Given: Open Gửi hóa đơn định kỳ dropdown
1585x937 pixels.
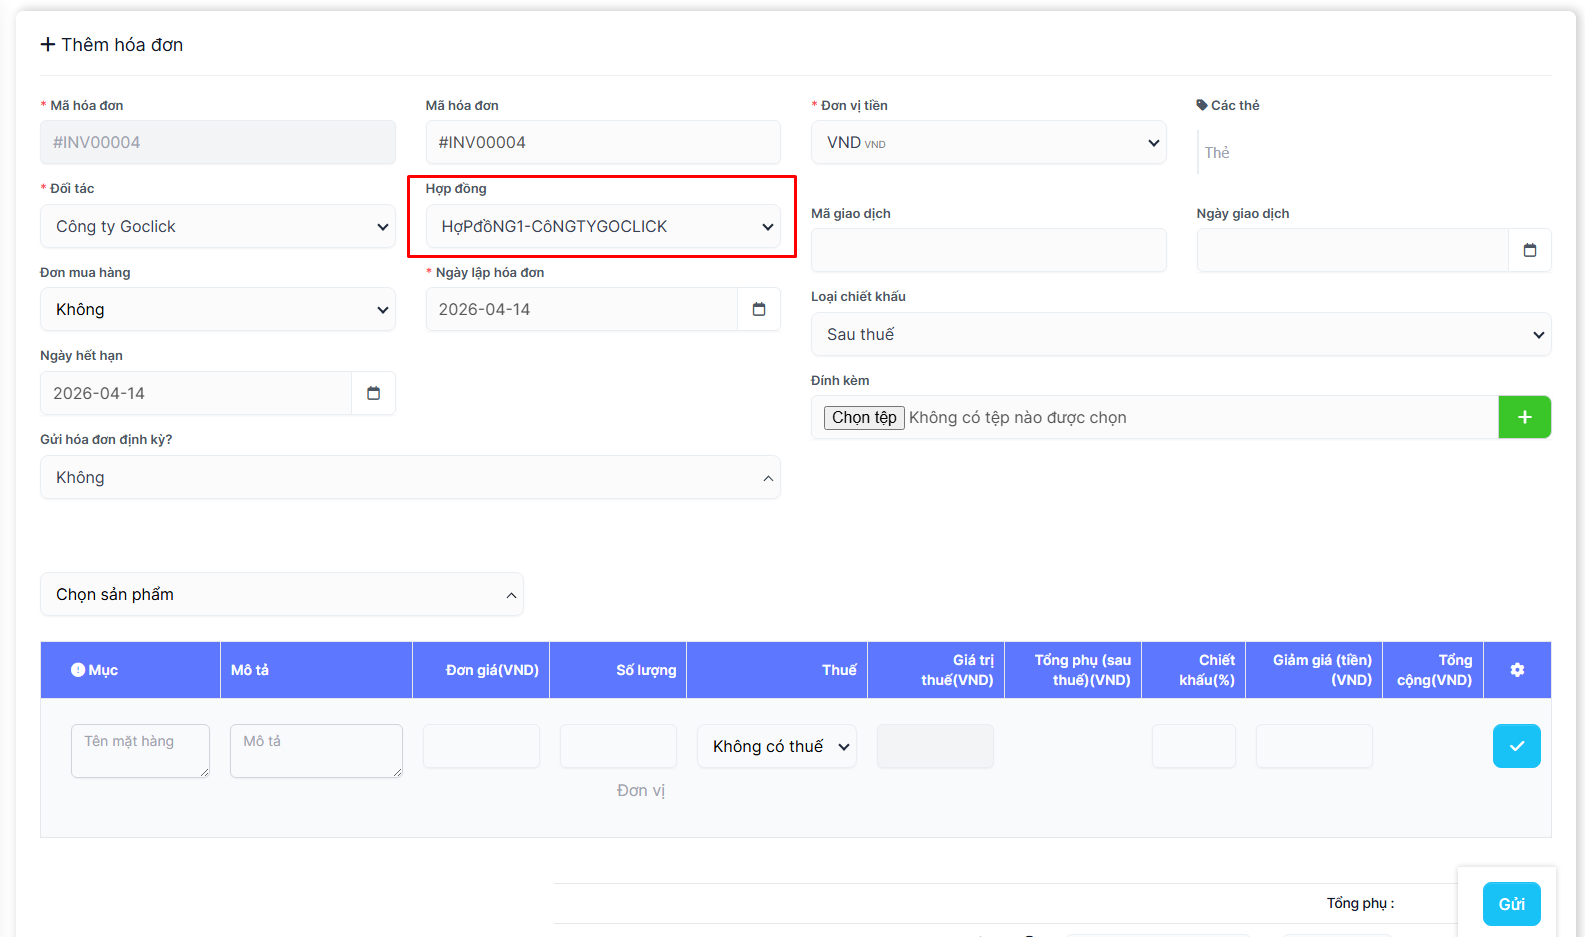Looking at the screenshot, I should [410, 478].
